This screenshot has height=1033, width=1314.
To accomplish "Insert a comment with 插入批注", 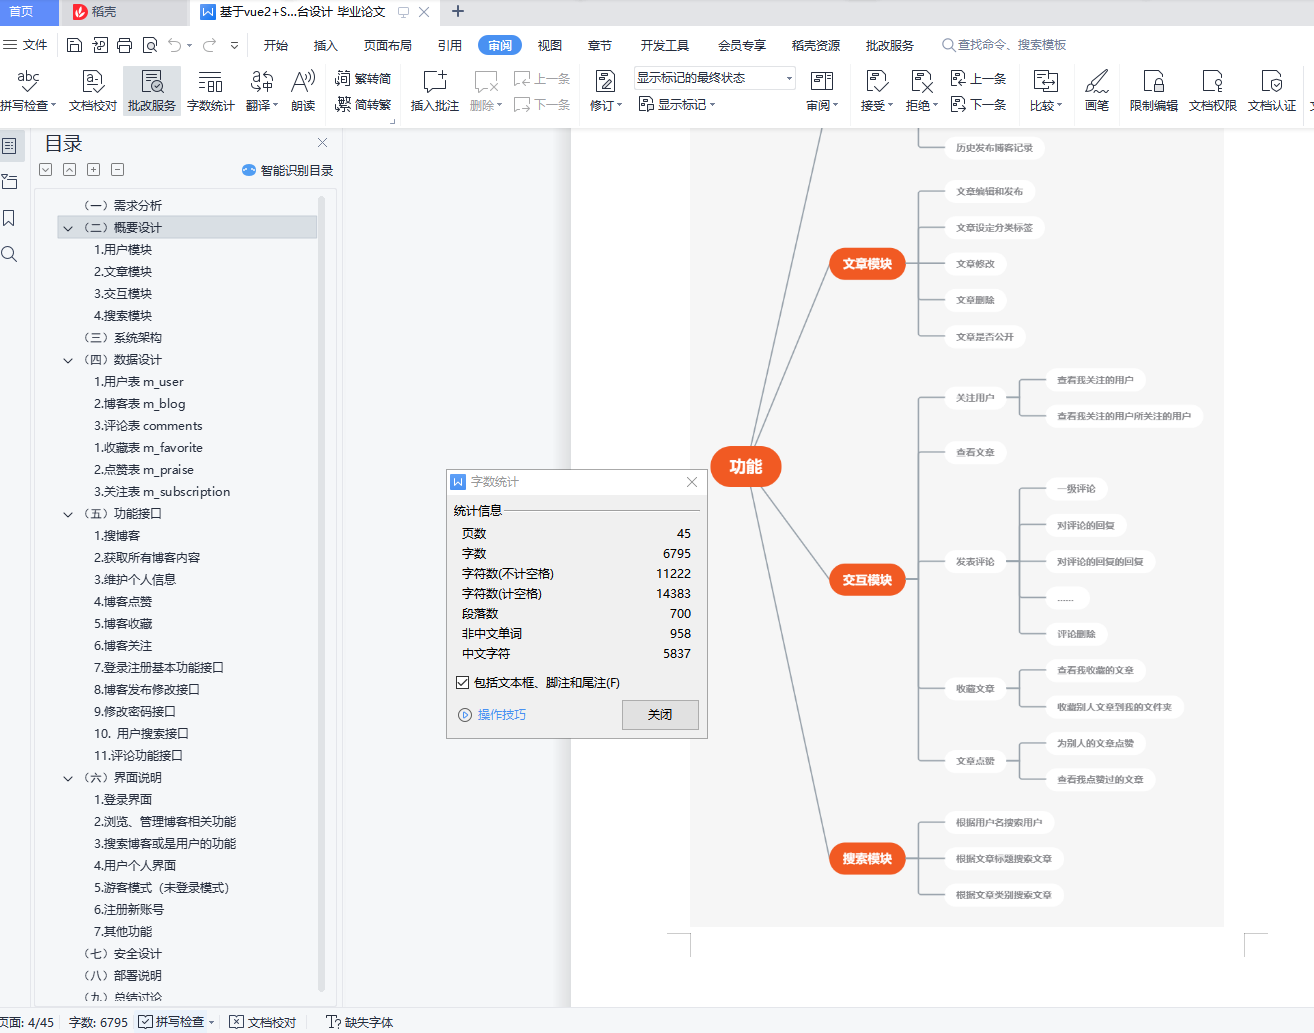I will (x=435, y=90).
